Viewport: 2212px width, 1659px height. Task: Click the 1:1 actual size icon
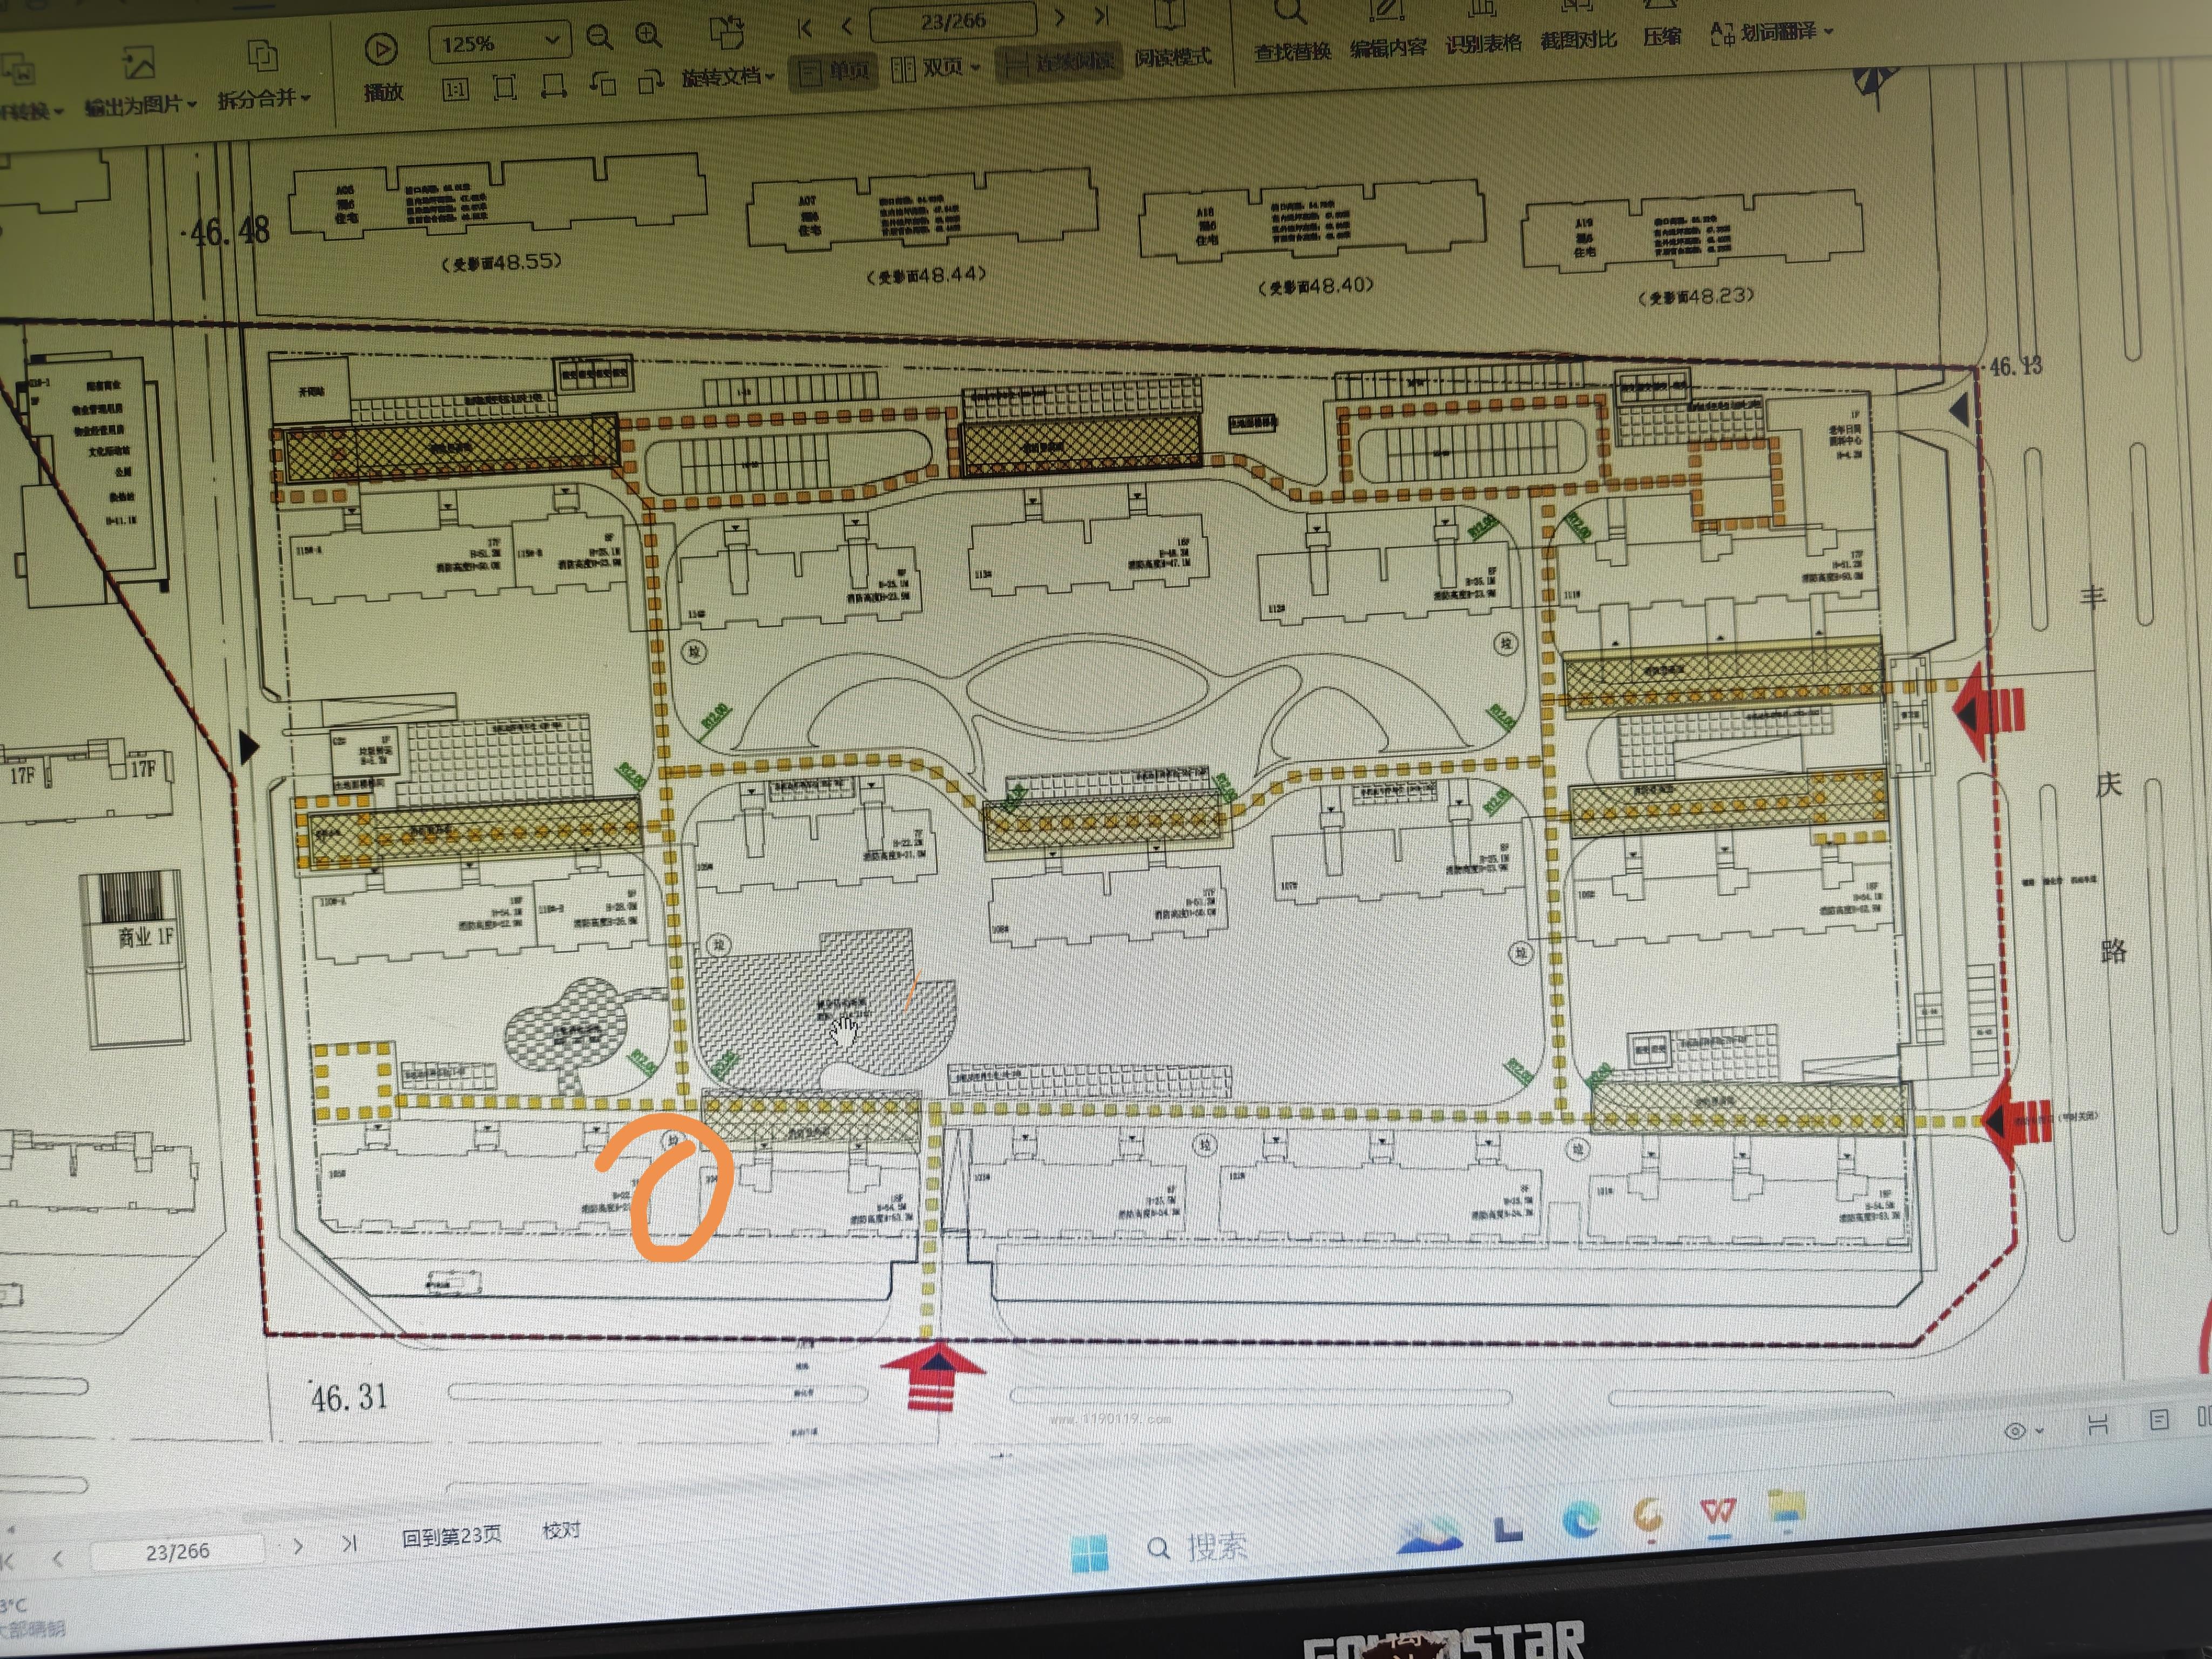pyautogui.click(x=455, y=90)
